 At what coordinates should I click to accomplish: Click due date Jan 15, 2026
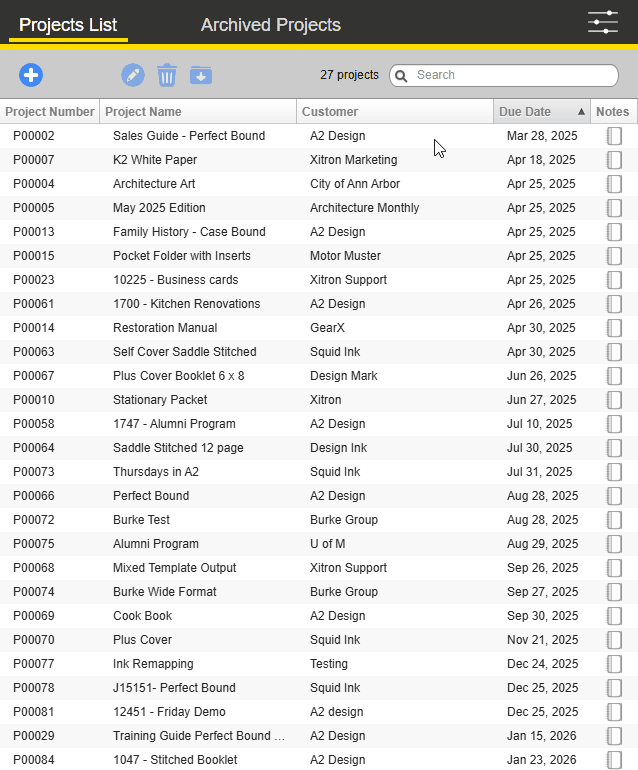(542, 736)
